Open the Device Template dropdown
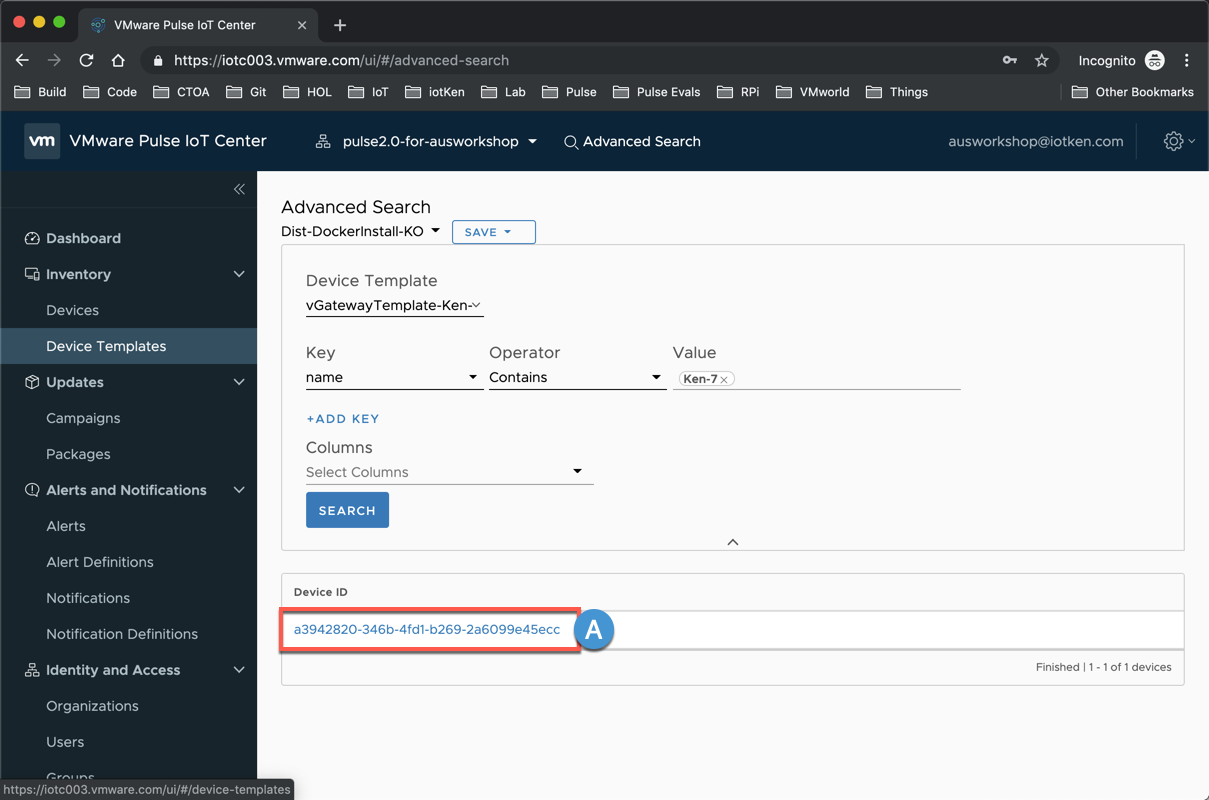 click(394, 306)
